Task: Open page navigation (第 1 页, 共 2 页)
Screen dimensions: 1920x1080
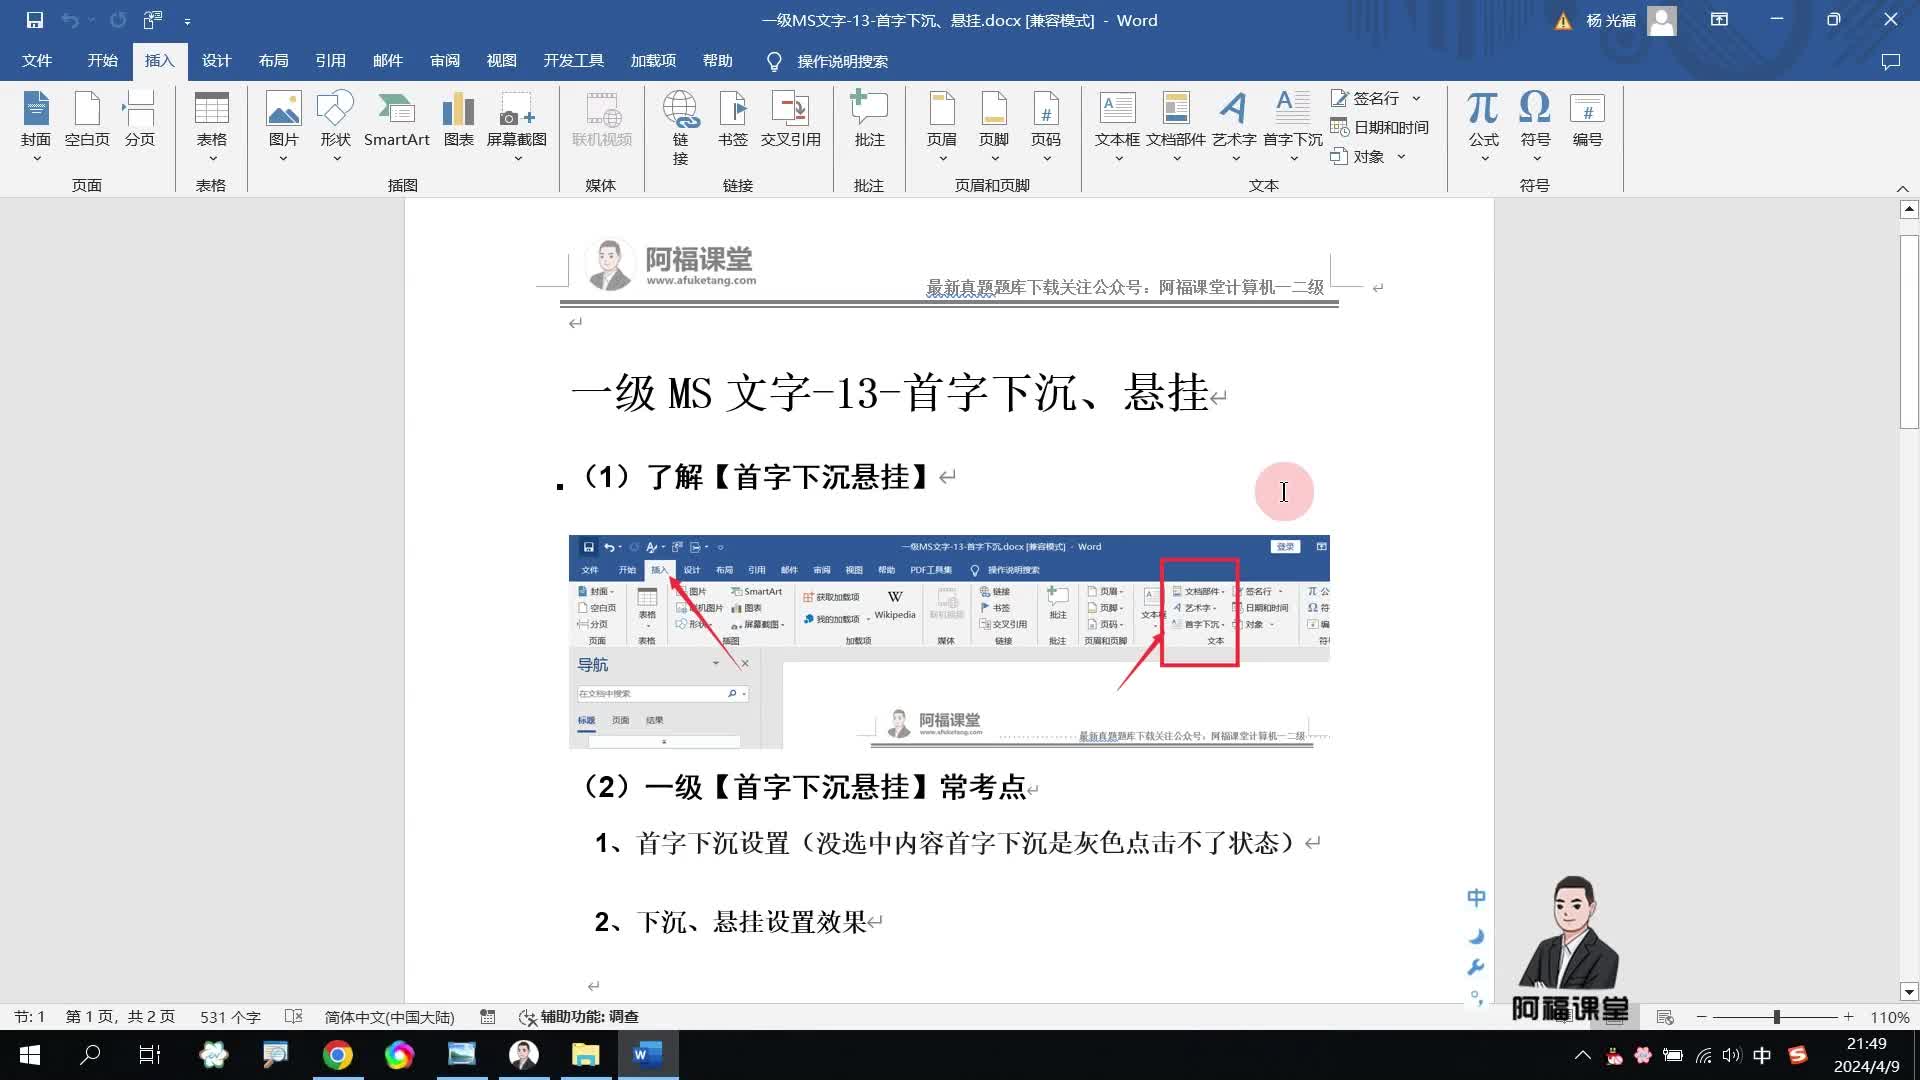Action: 120,1017
